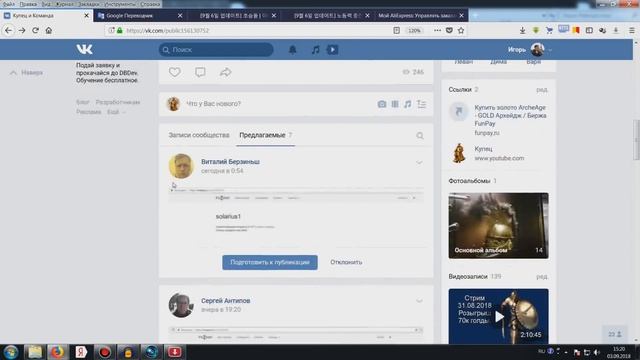
Task: Play the Стрим 31.08.2018 video thumbnail
Action: [498, 316]
